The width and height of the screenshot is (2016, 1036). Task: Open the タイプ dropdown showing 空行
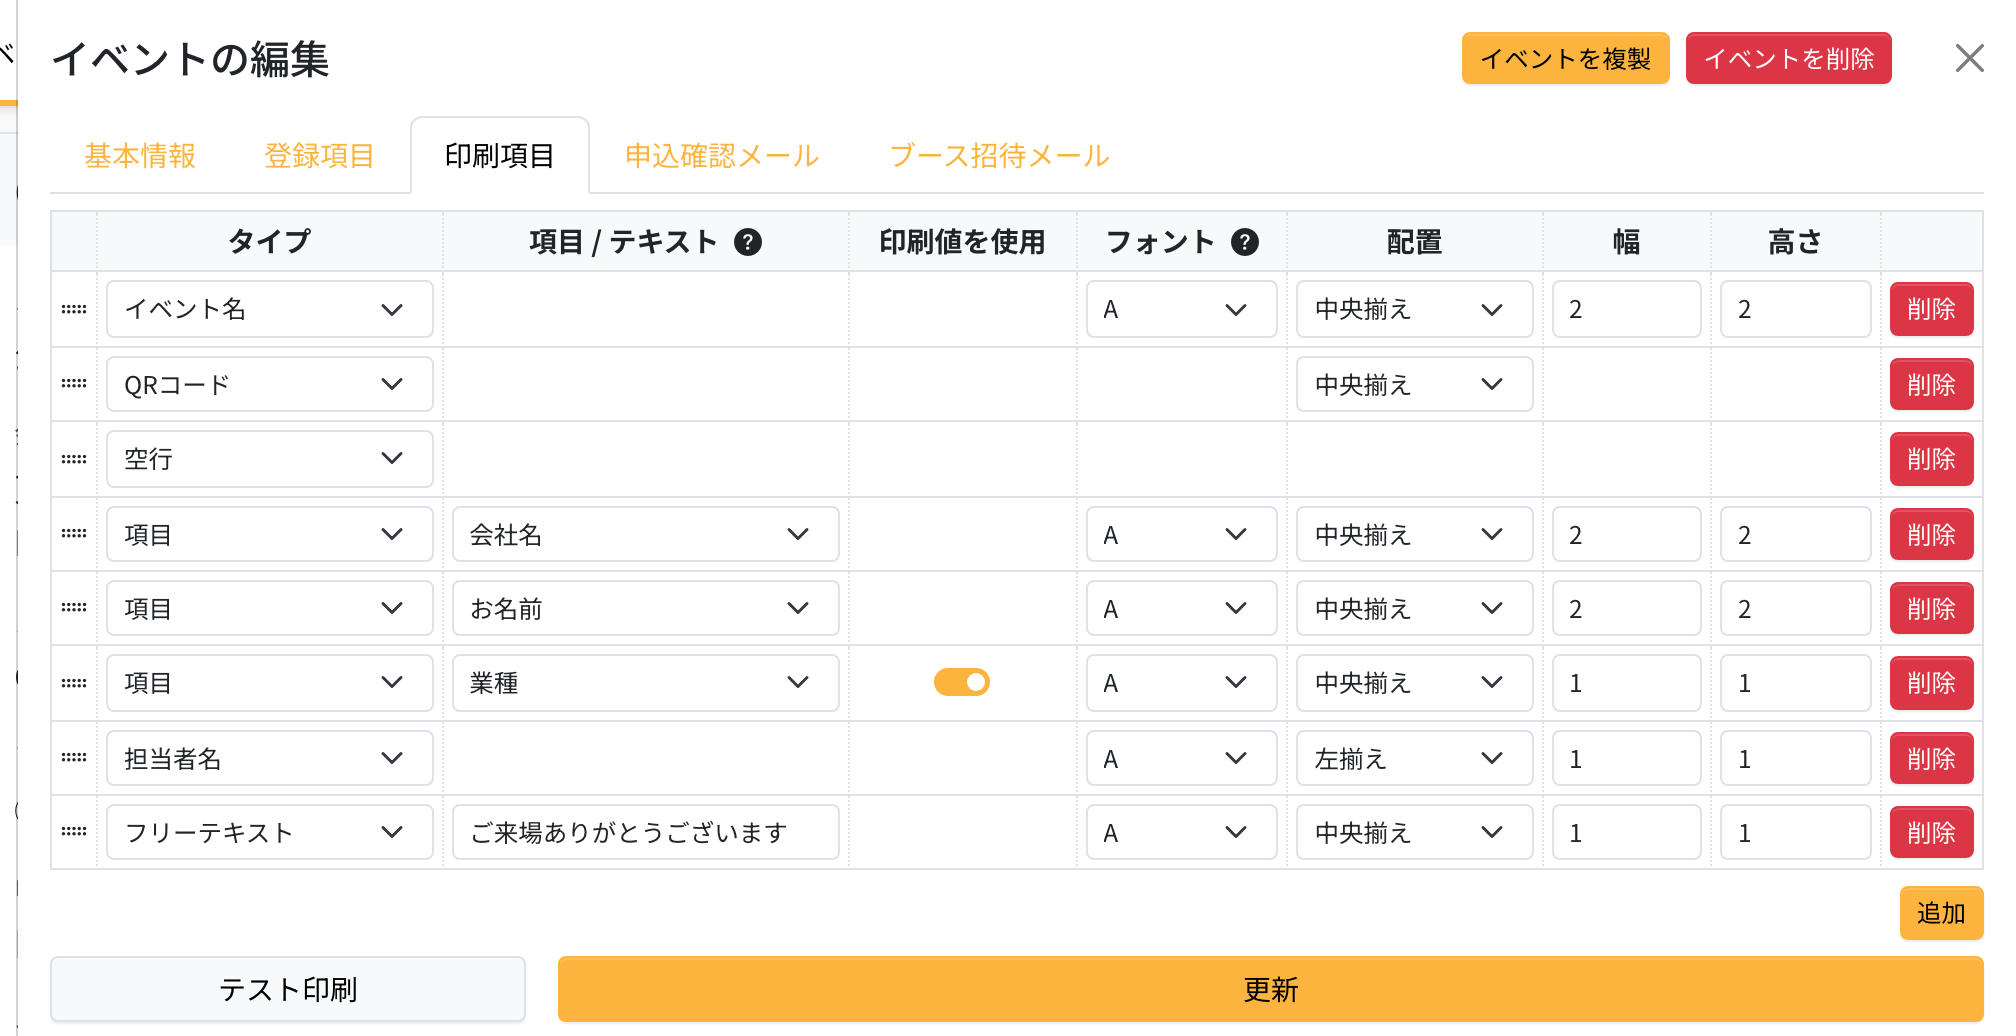point(270,459)
